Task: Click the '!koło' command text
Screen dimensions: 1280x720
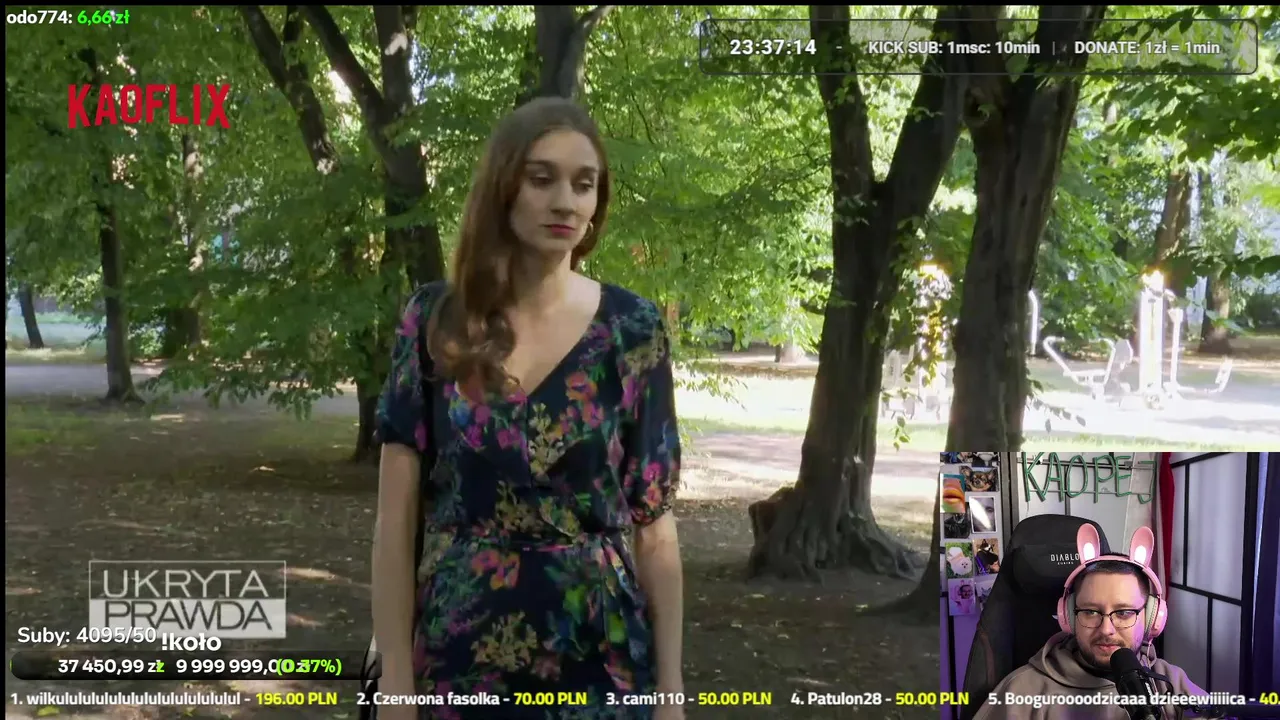Action: (190, 642)
